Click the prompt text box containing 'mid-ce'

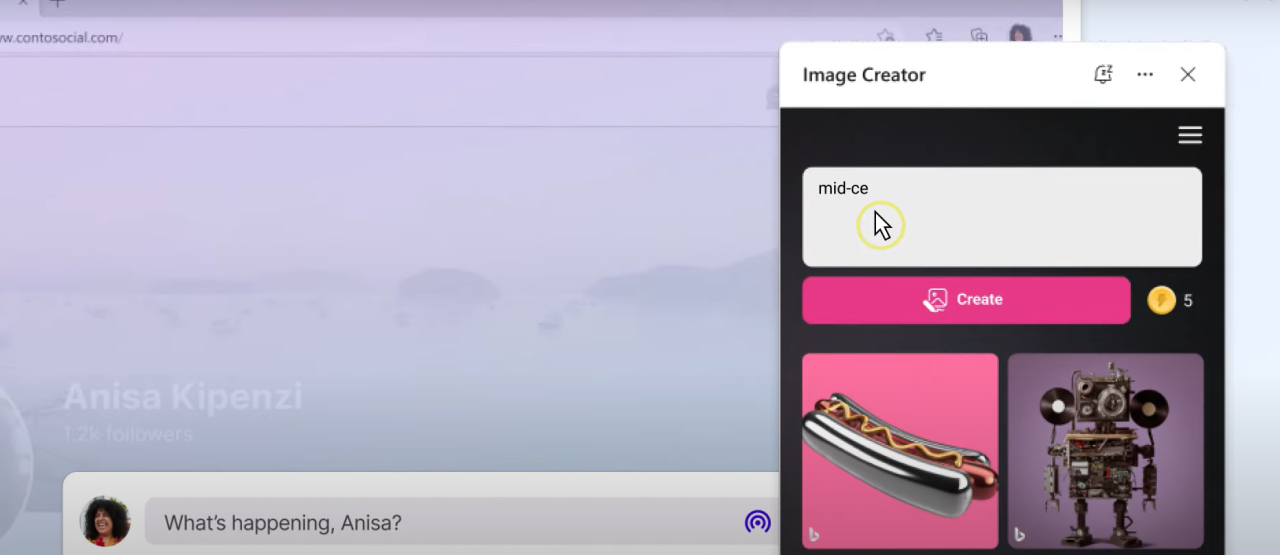click(1002, 217)
